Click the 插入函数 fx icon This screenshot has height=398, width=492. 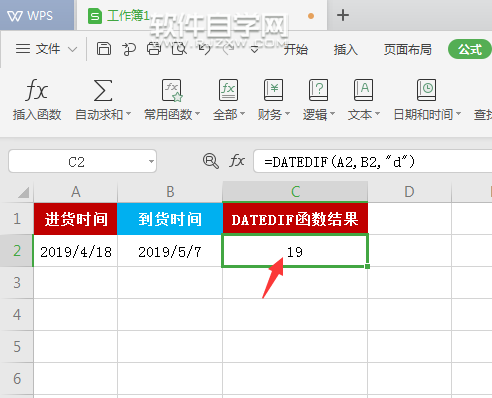(37, 90)
